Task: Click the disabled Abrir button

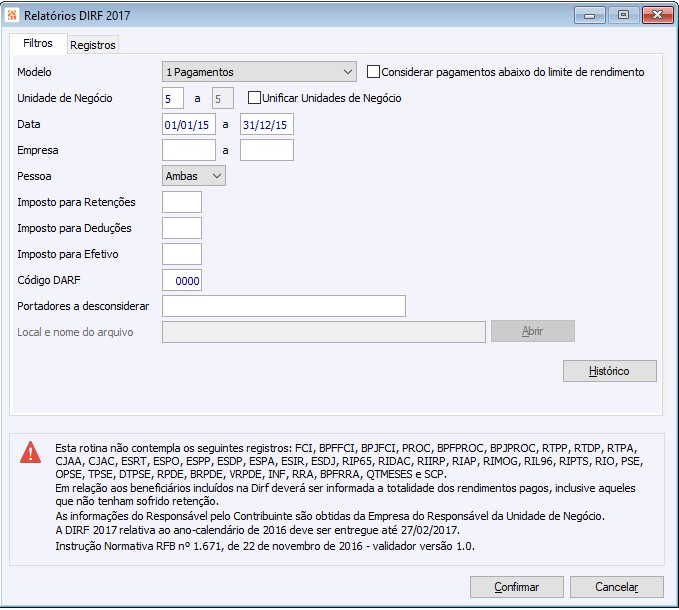Action: [533, 331]
